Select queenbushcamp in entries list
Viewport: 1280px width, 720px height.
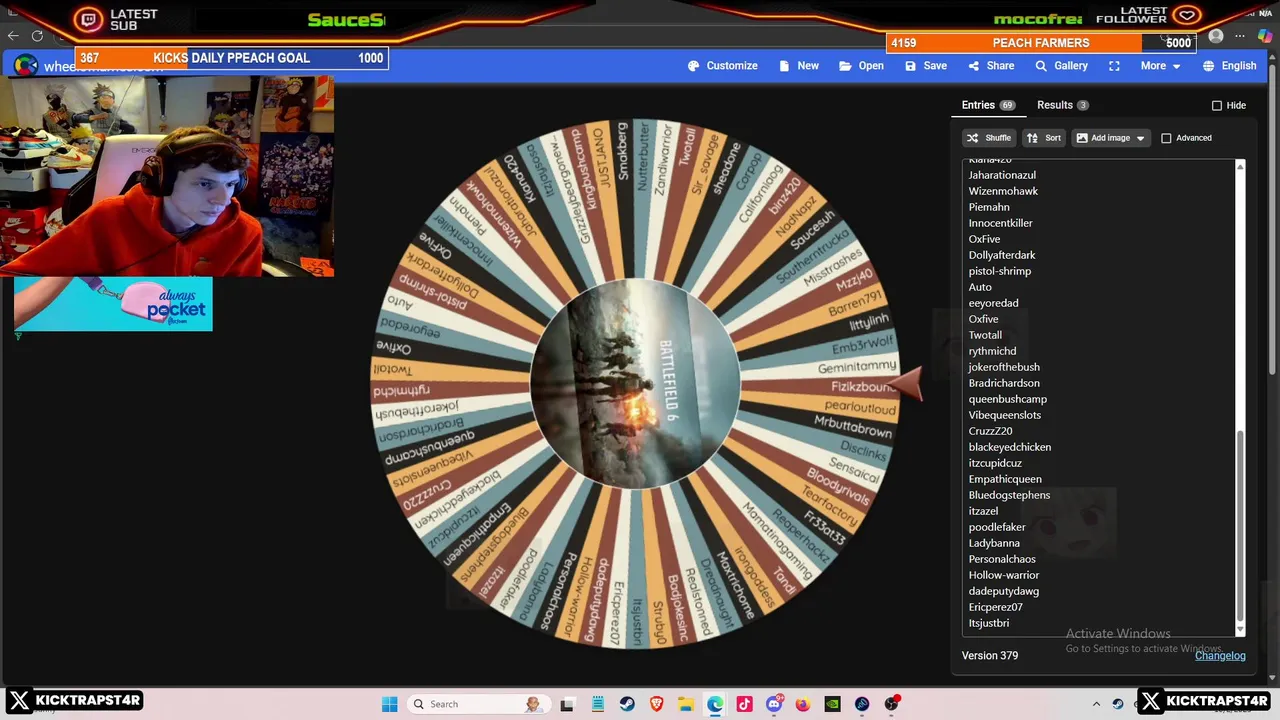pos(1008,399)
